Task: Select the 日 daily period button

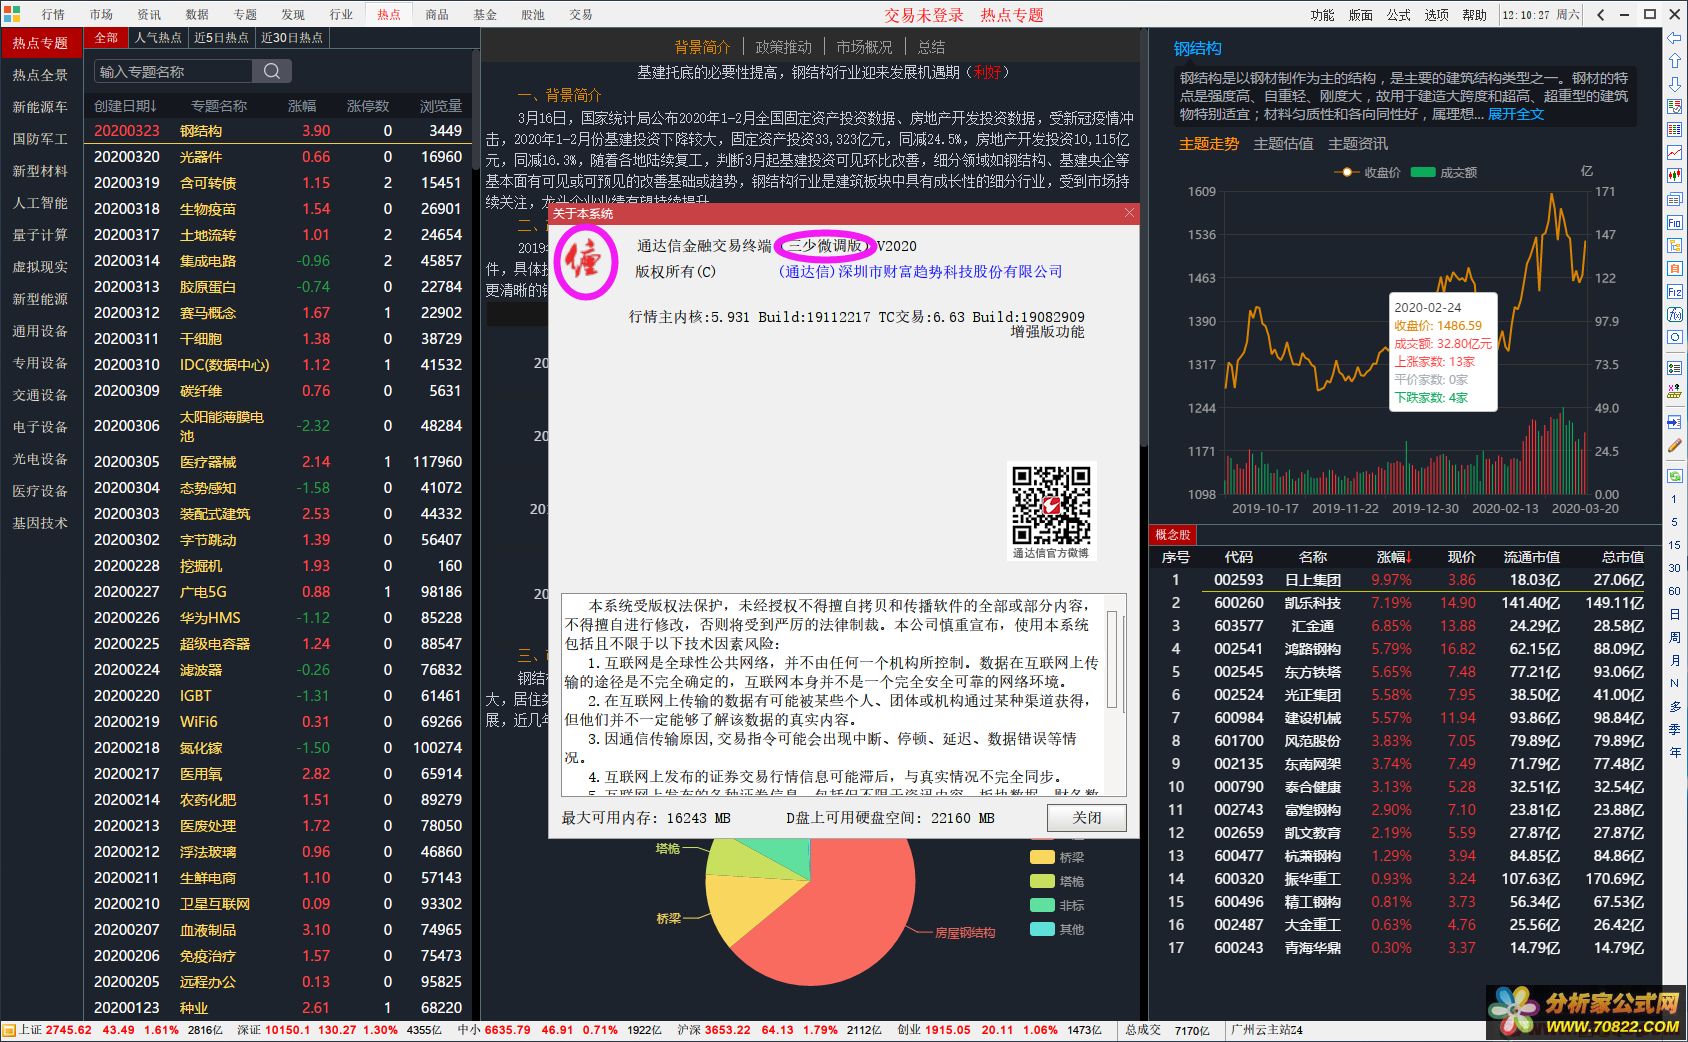Action: pos(1674,614)
